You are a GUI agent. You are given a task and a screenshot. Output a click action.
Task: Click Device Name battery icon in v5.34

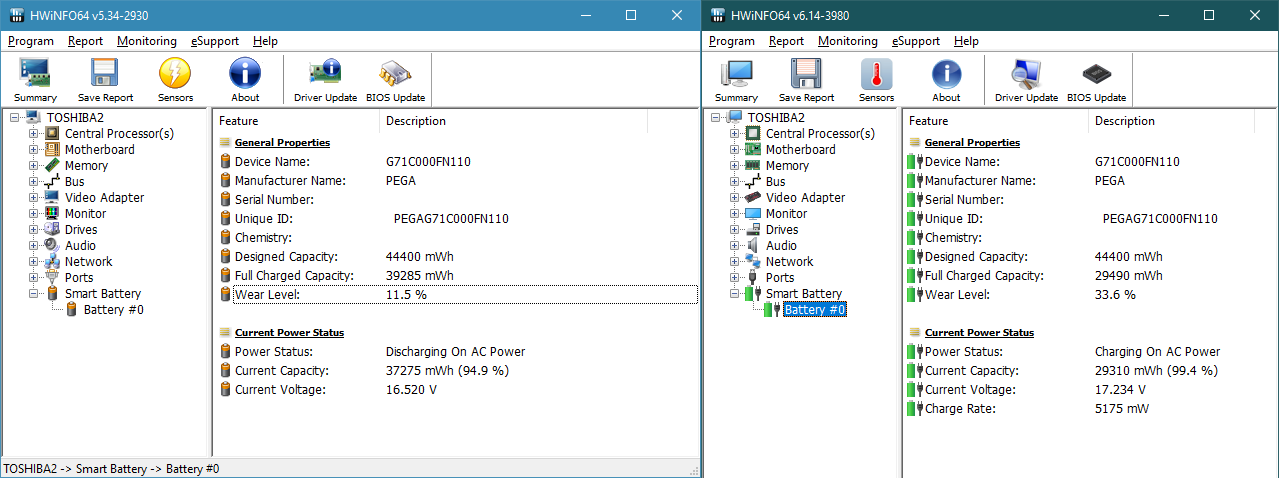pyautogui.click(x=226, y=162)
